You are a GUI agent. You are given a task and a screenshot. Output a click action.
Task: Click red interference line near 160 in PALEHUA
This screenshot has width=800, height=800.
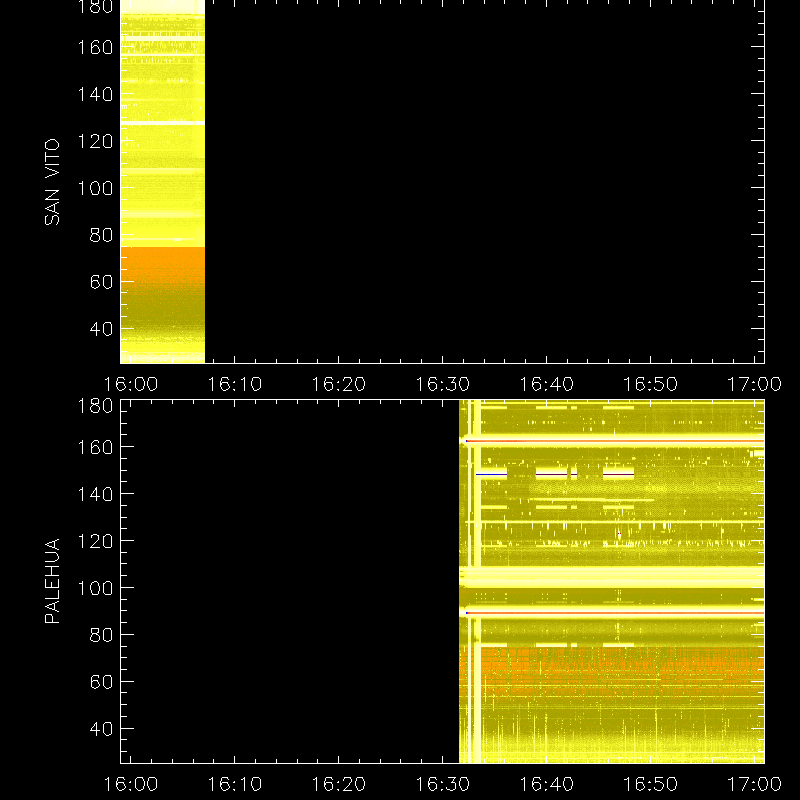pos(615,441)
